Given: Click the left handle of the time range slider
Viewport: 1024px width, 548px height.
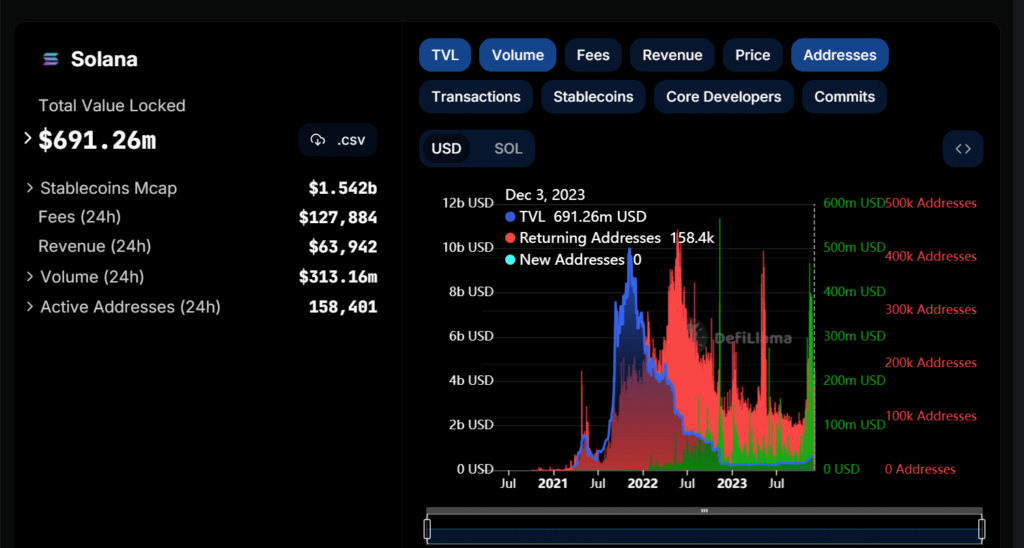Looking at the screenshot, I should (x=427, y=529).
